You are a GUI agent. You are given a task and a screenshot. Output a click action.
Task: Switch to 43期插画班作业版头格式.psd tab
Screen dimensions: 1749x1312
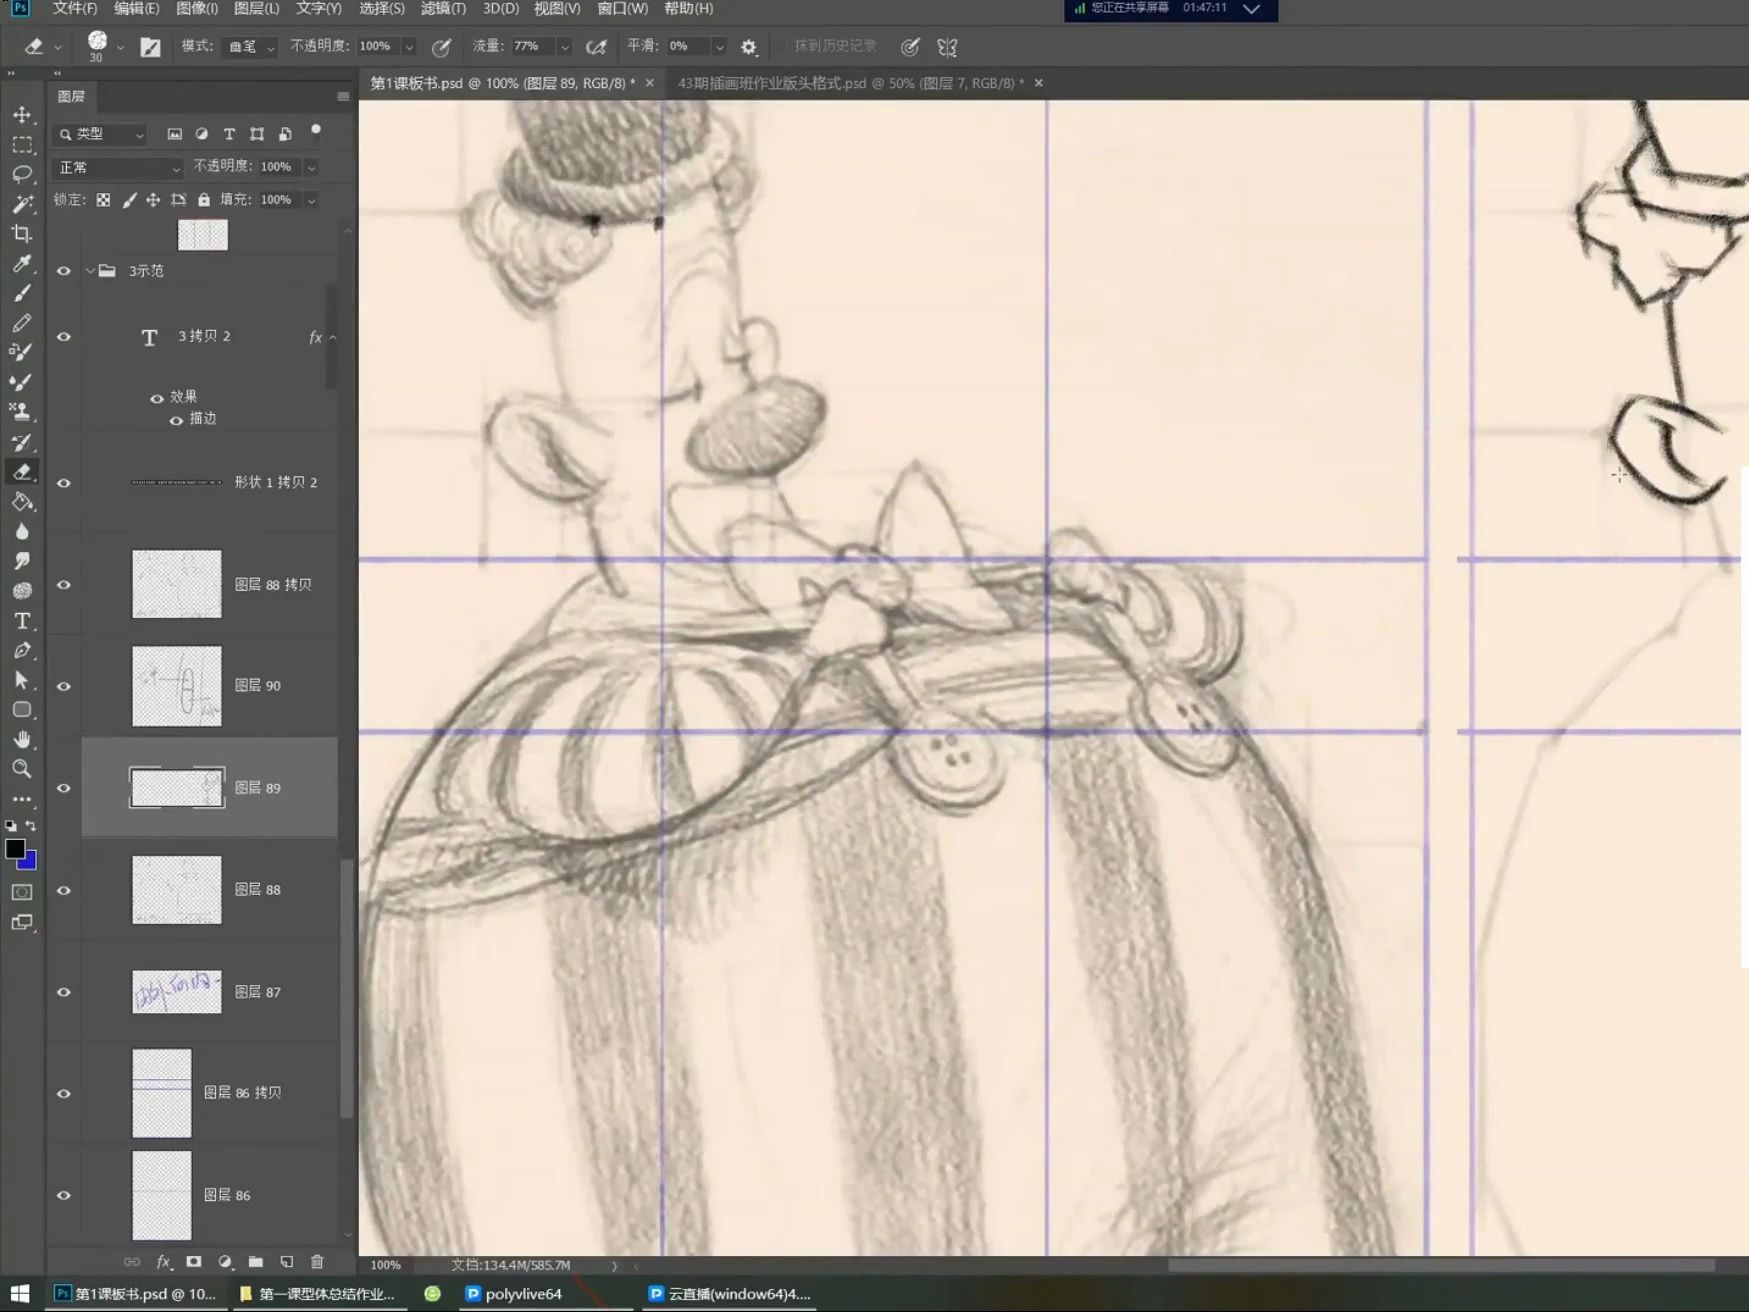click(850, 83)
